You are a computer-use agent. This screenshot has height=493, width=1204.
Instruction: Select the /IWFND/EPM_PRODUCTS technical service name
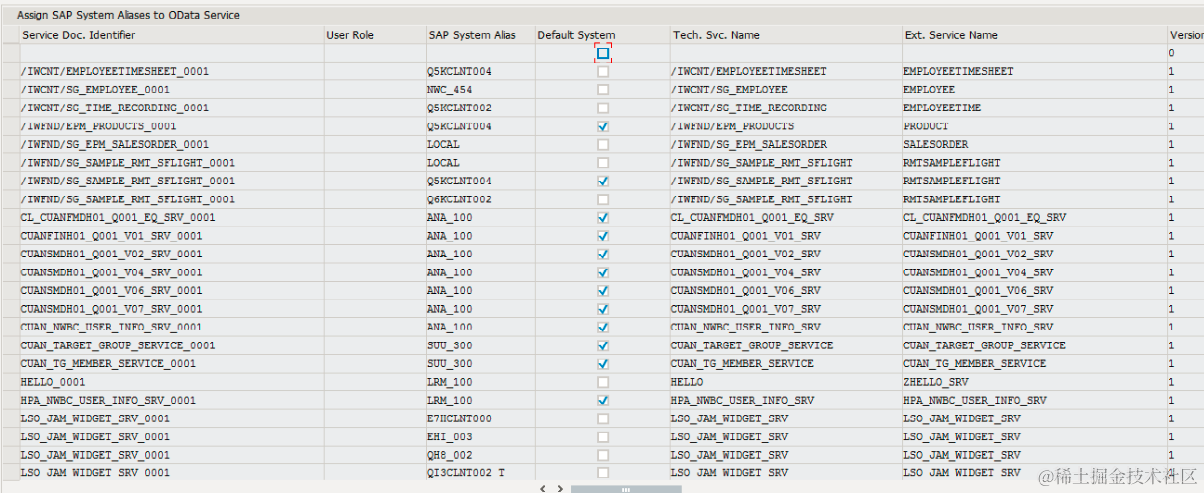[786, 126]
